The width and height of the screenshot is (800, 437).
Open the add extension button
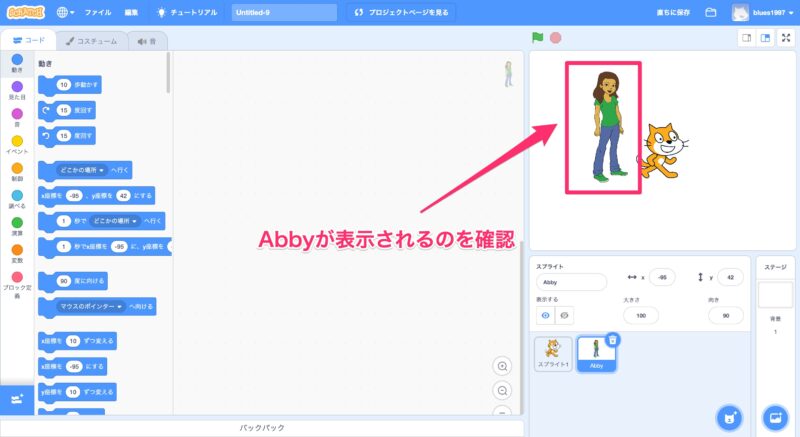click(16, 399)
